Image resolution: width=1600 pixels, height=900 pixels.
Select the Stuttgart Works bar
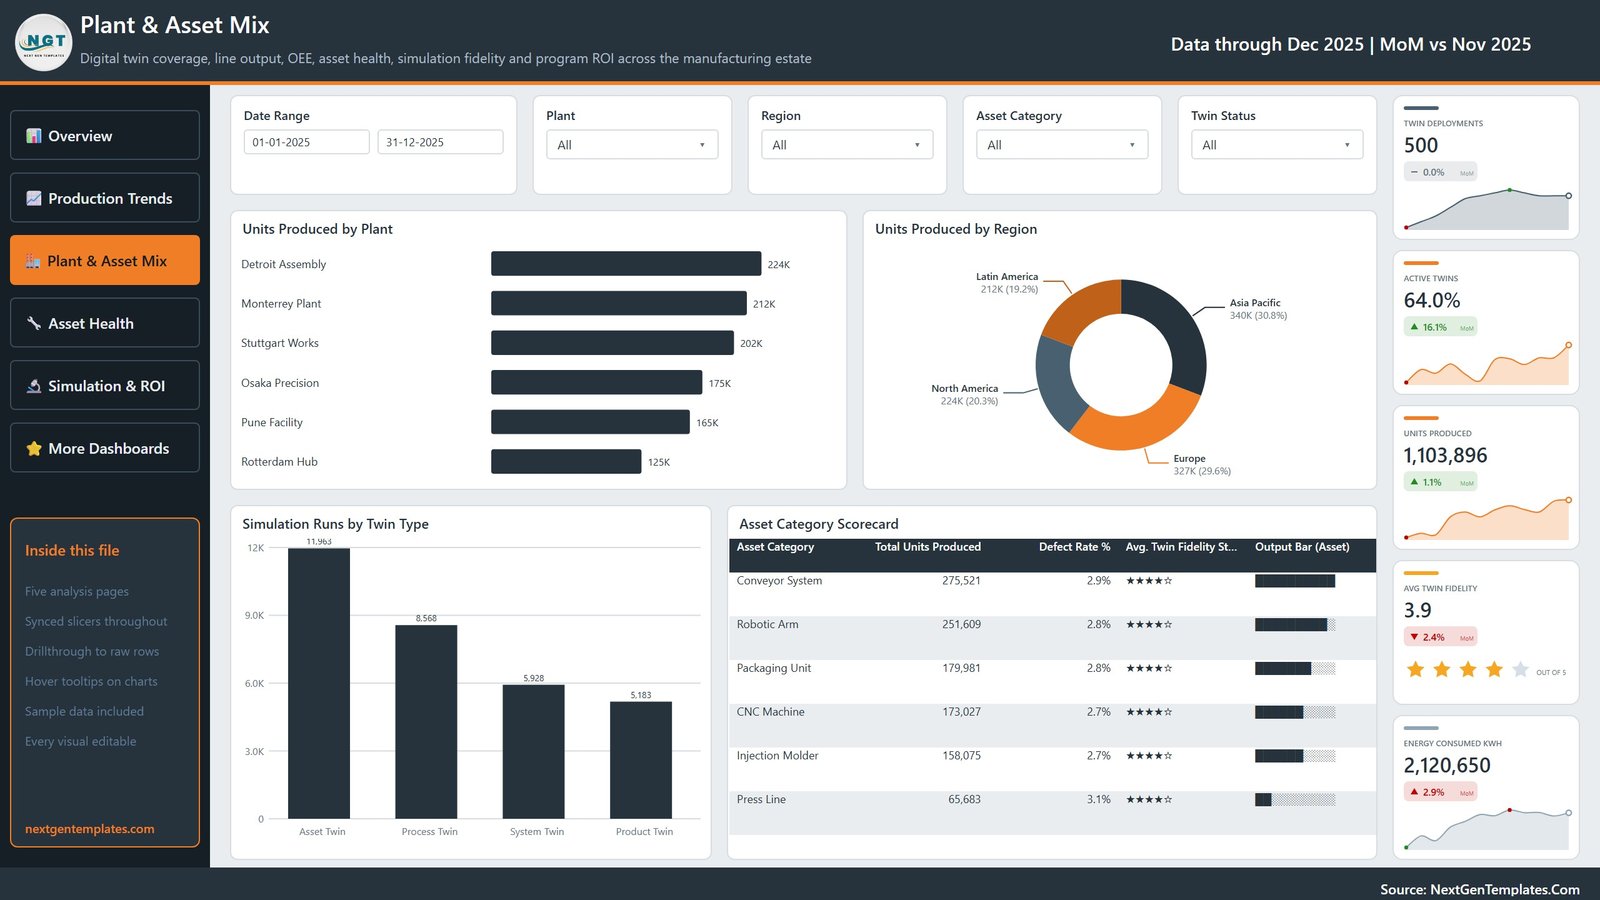pyautogui.click(x=612, y=343)
